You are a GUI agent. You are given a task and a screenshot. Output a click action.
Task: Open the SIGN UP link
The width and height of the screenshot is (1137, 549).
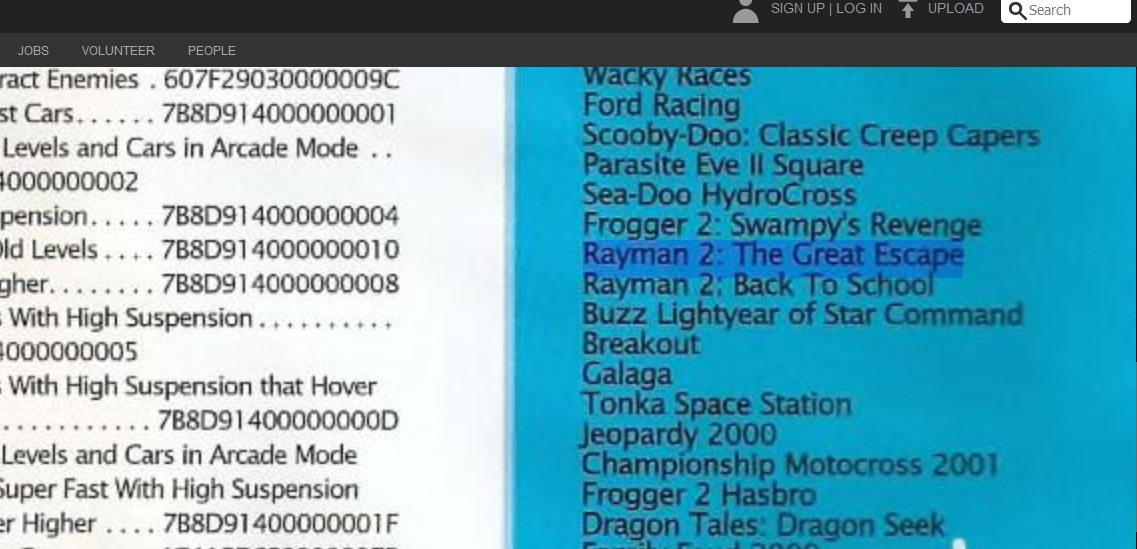click(x=798, y=9)
